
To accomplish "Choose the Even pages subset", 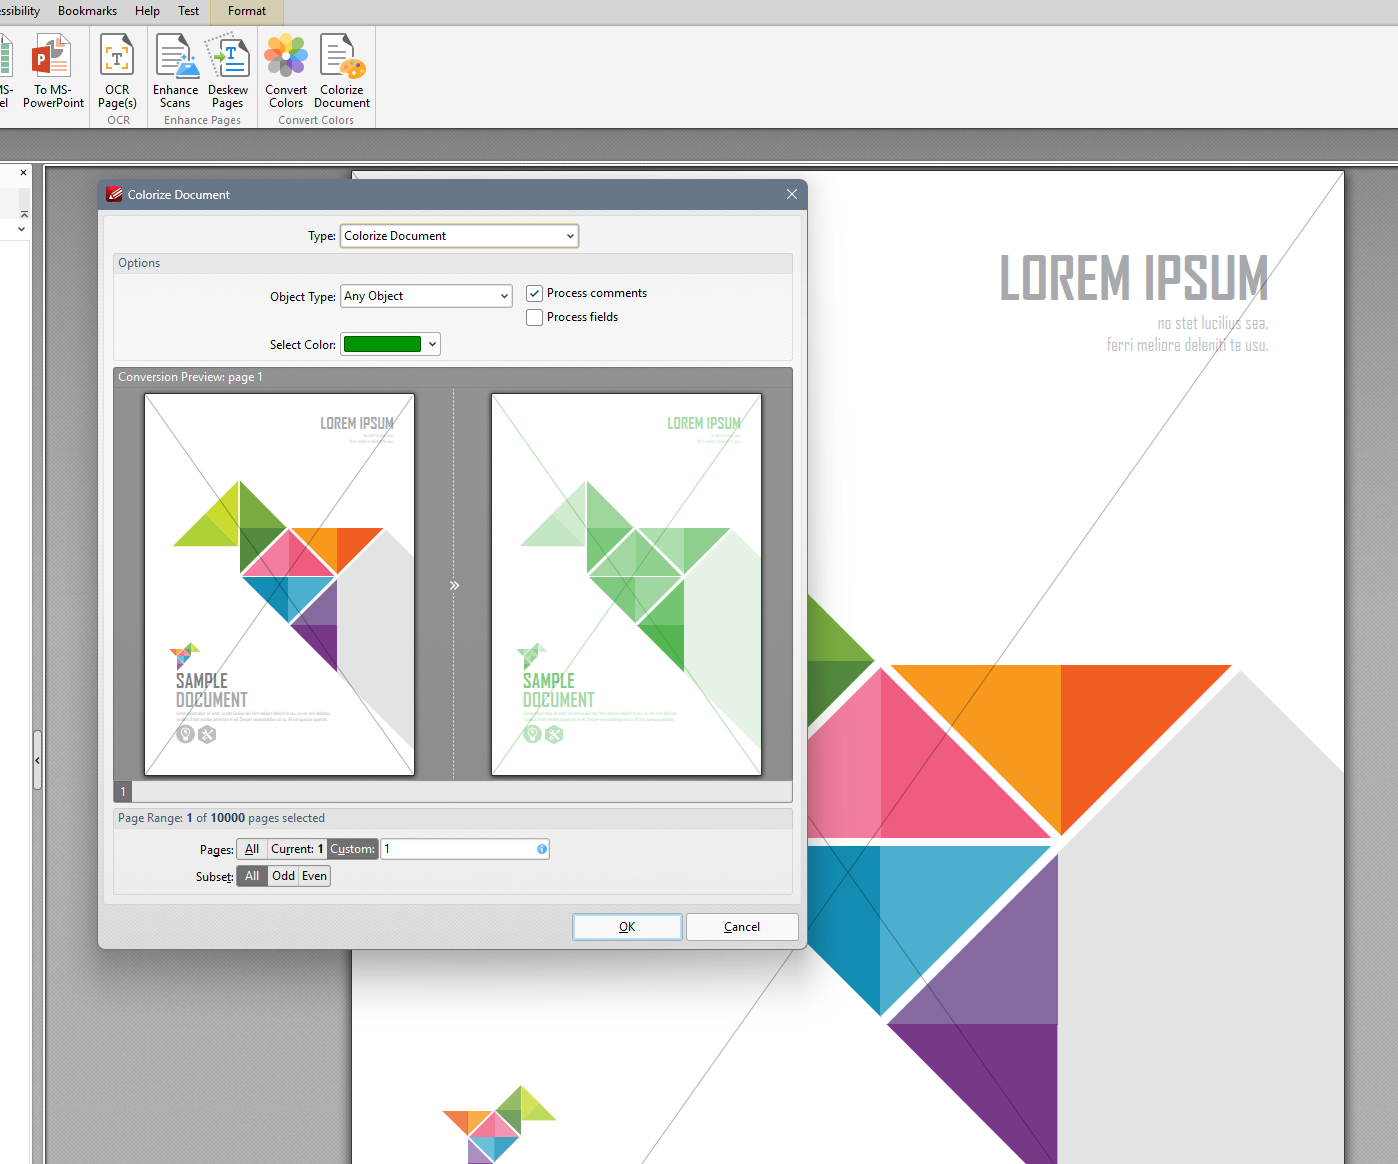I will tap(315, 876).
